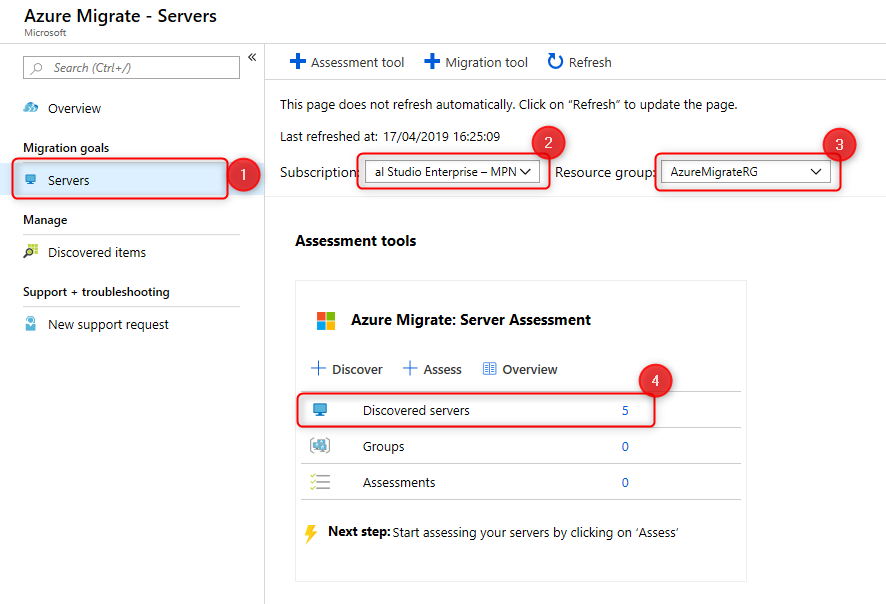Collapse the sidebar with double-chevron icon
Viewport: 886px width, 604px height.
(252, 57)
